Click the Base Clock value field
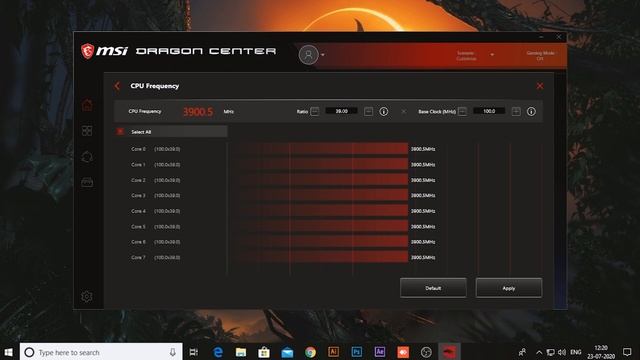Screen dimensions: 640x360 point(489,111)
